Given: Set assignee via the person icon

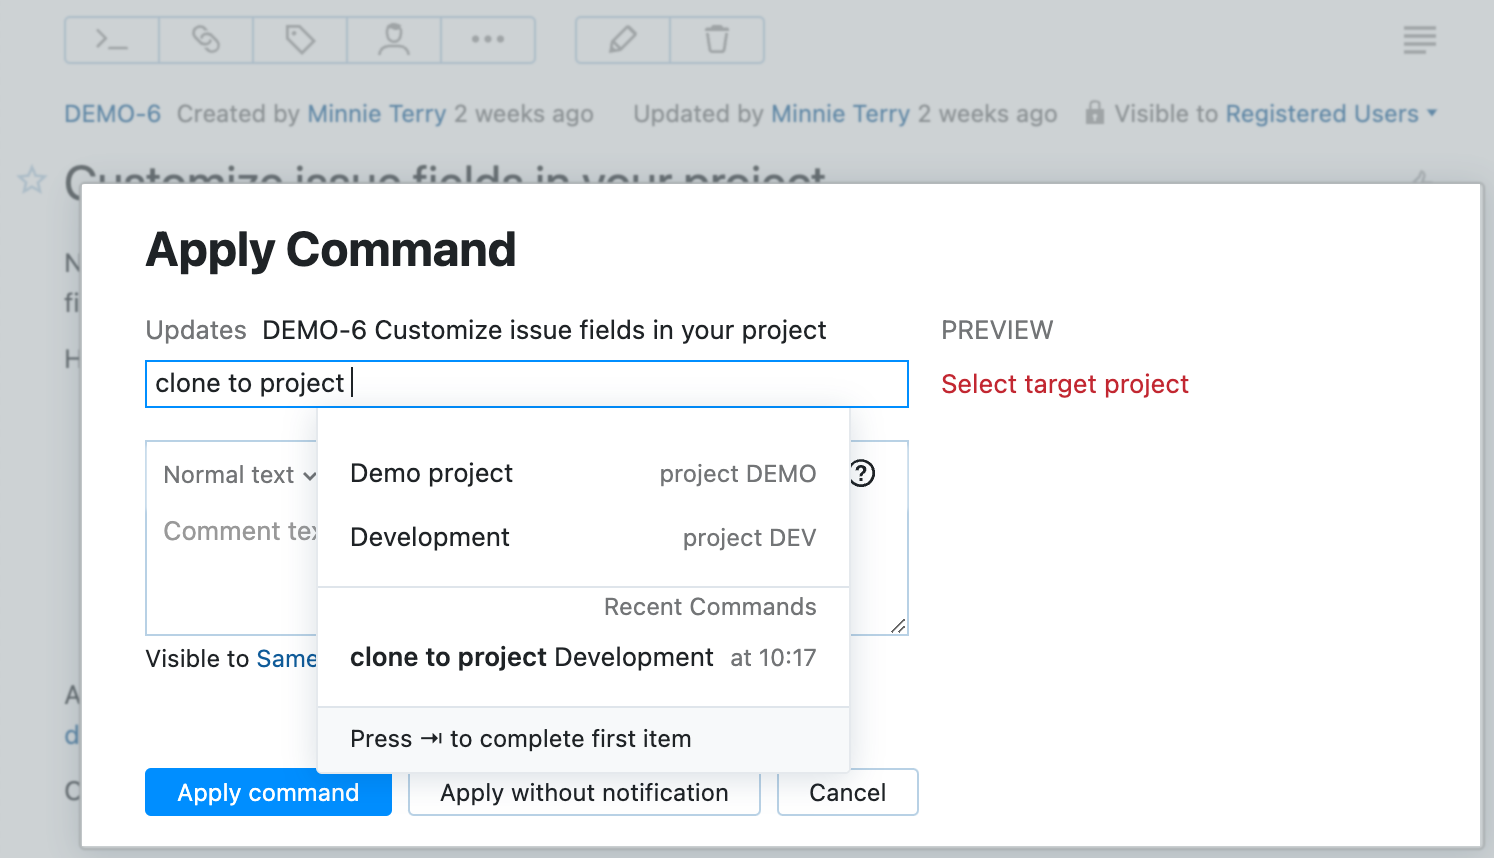Looking at the screenshot, I should (392, 39).
